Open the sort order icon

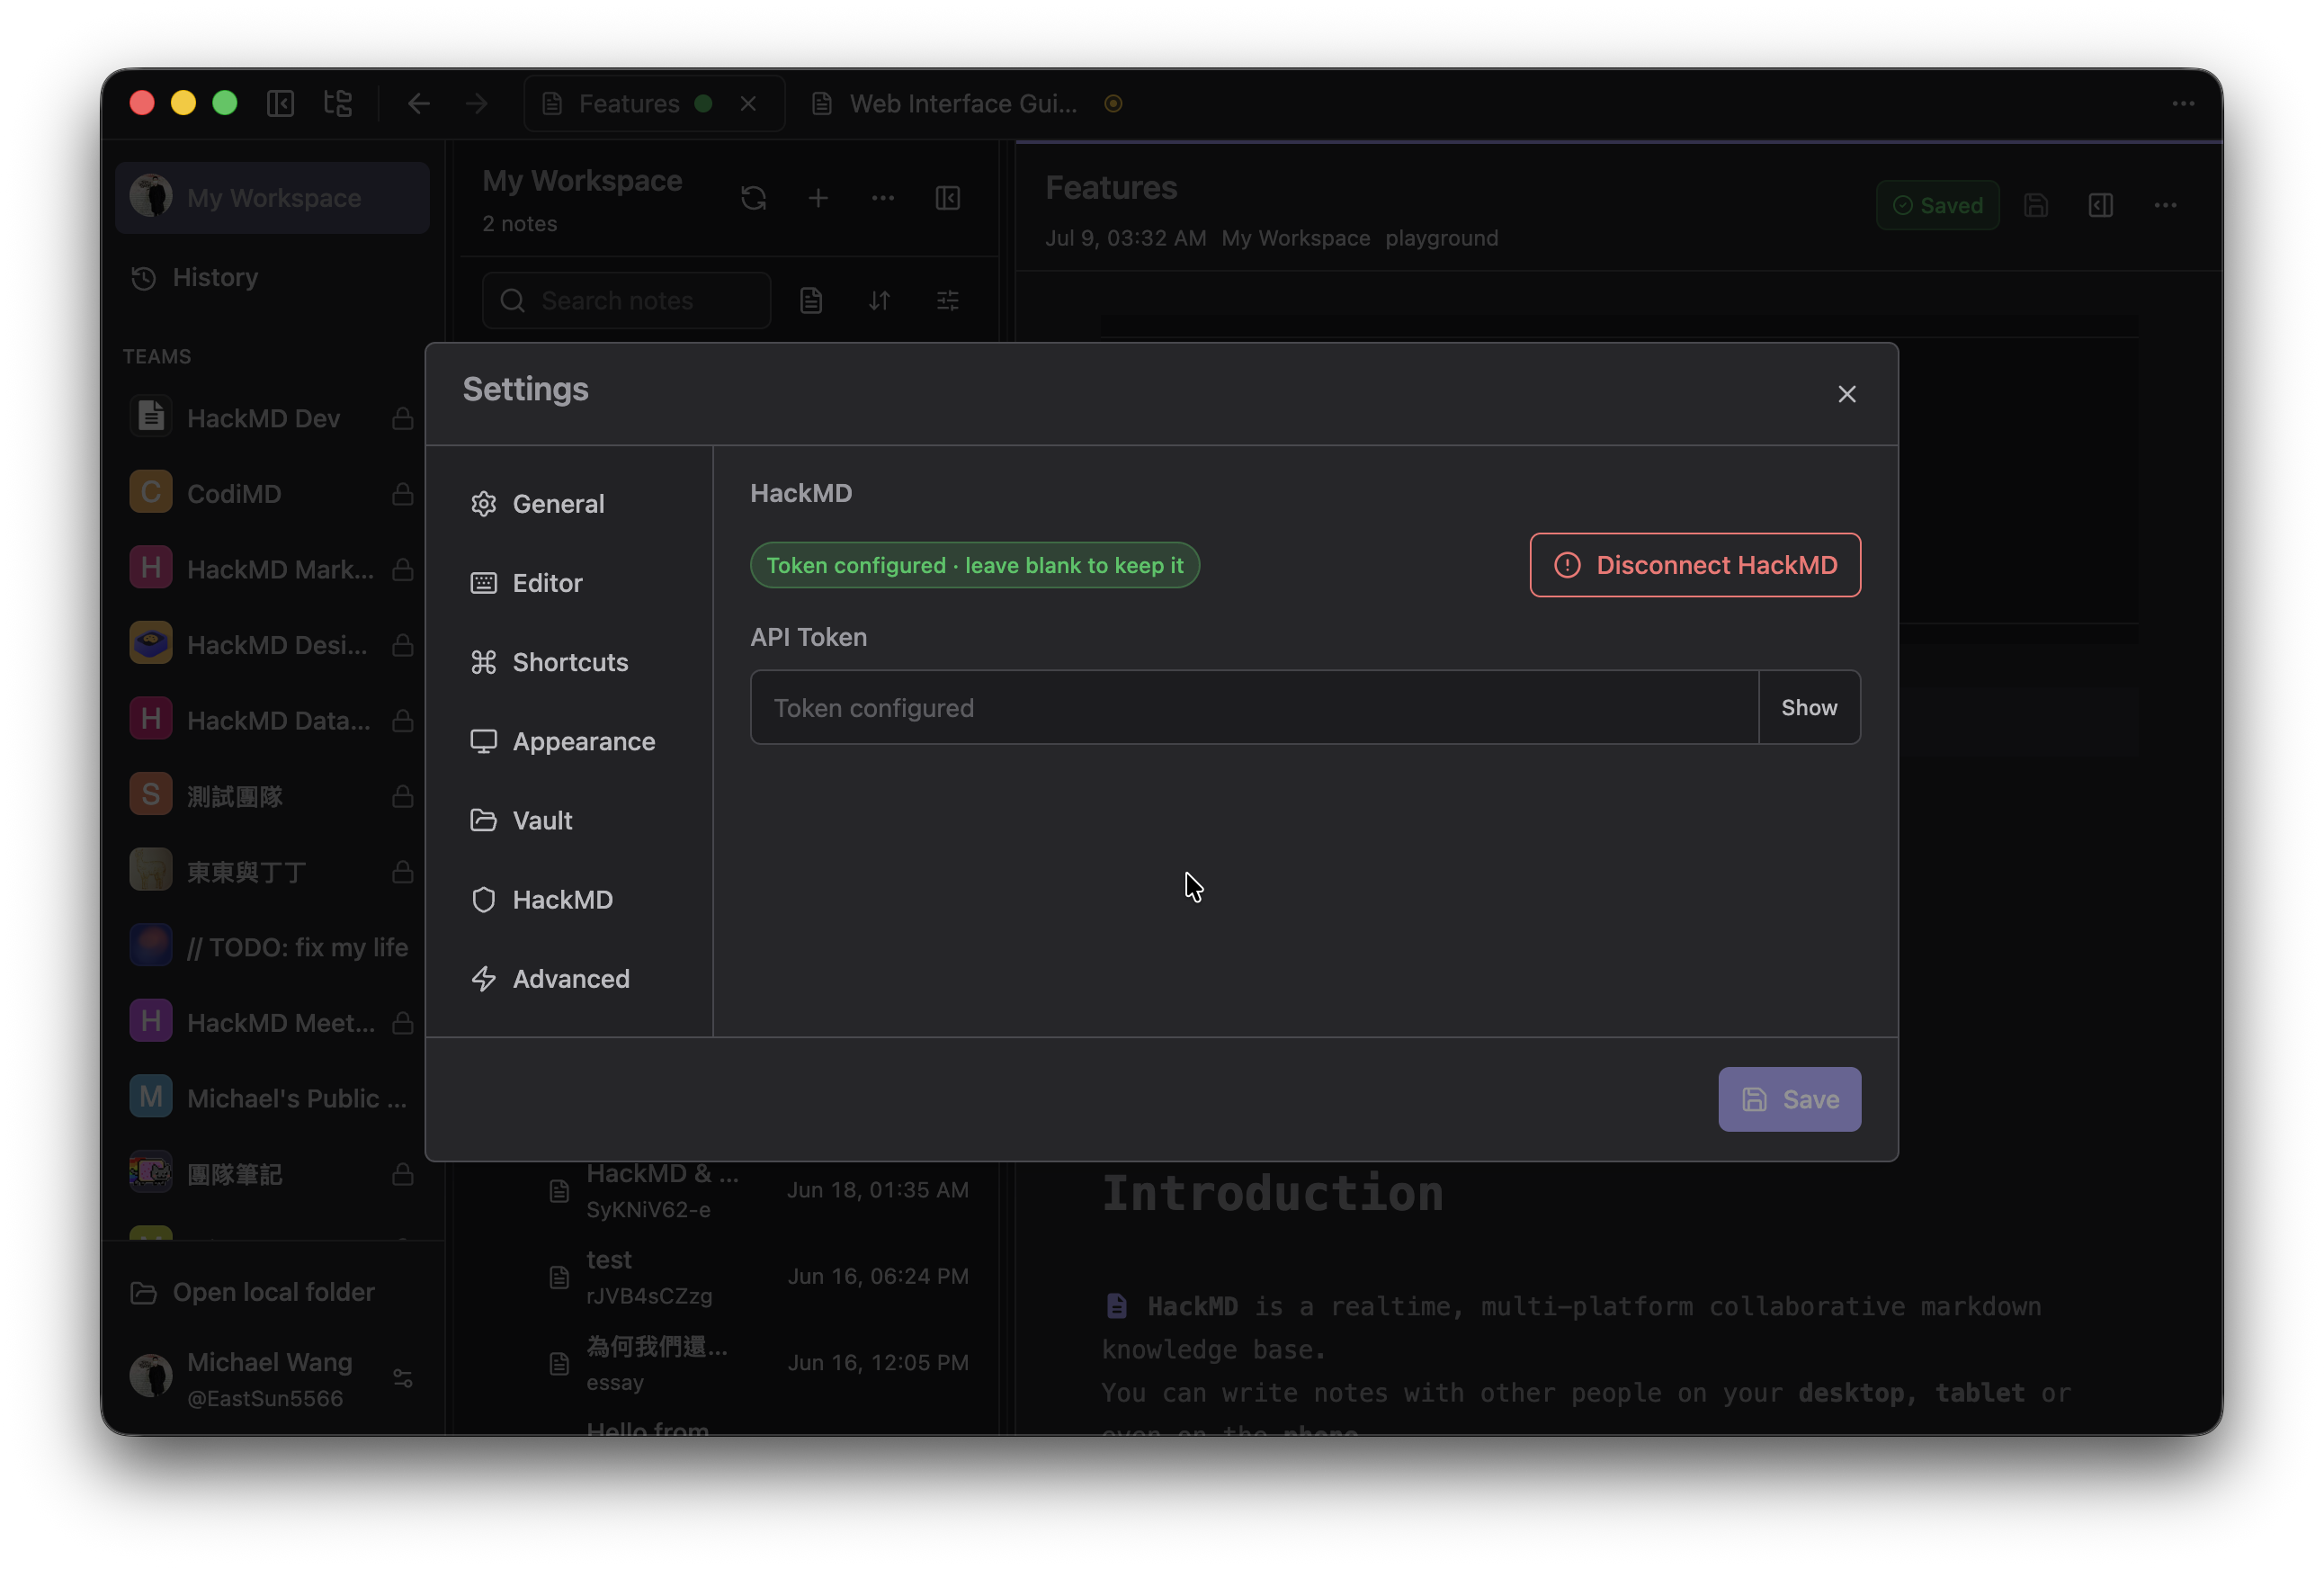pyautogui.click(x=879, y=300)
